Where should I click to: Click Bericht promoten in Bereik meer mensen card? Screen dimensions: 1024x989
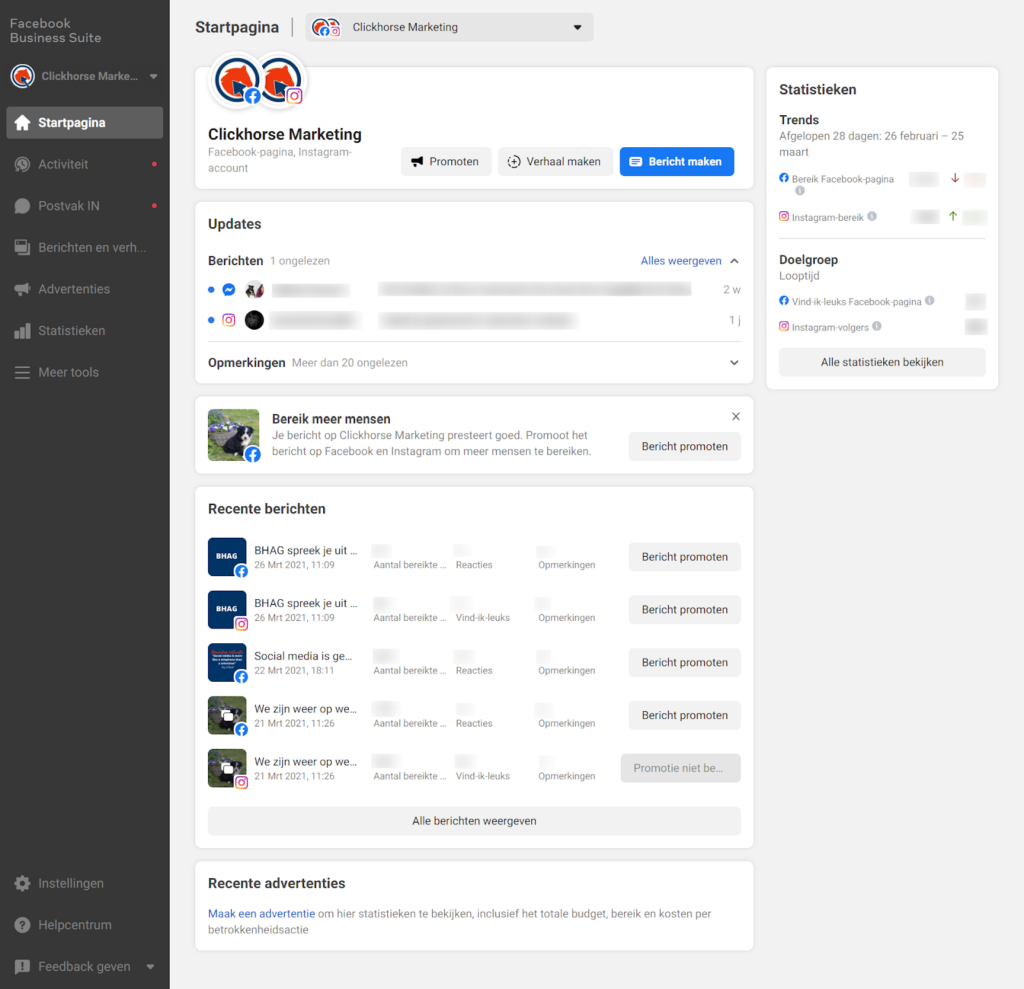point(684,447)
